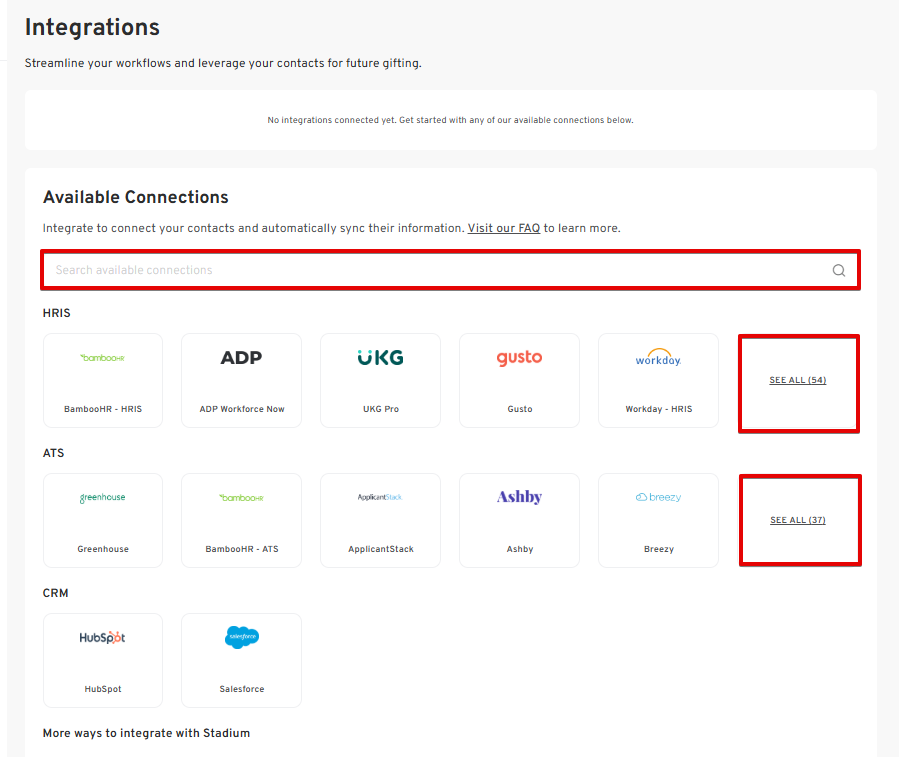899x757 pixels.
Task: Choose the ApplicantStack integration card
Action: coord(380,521)
